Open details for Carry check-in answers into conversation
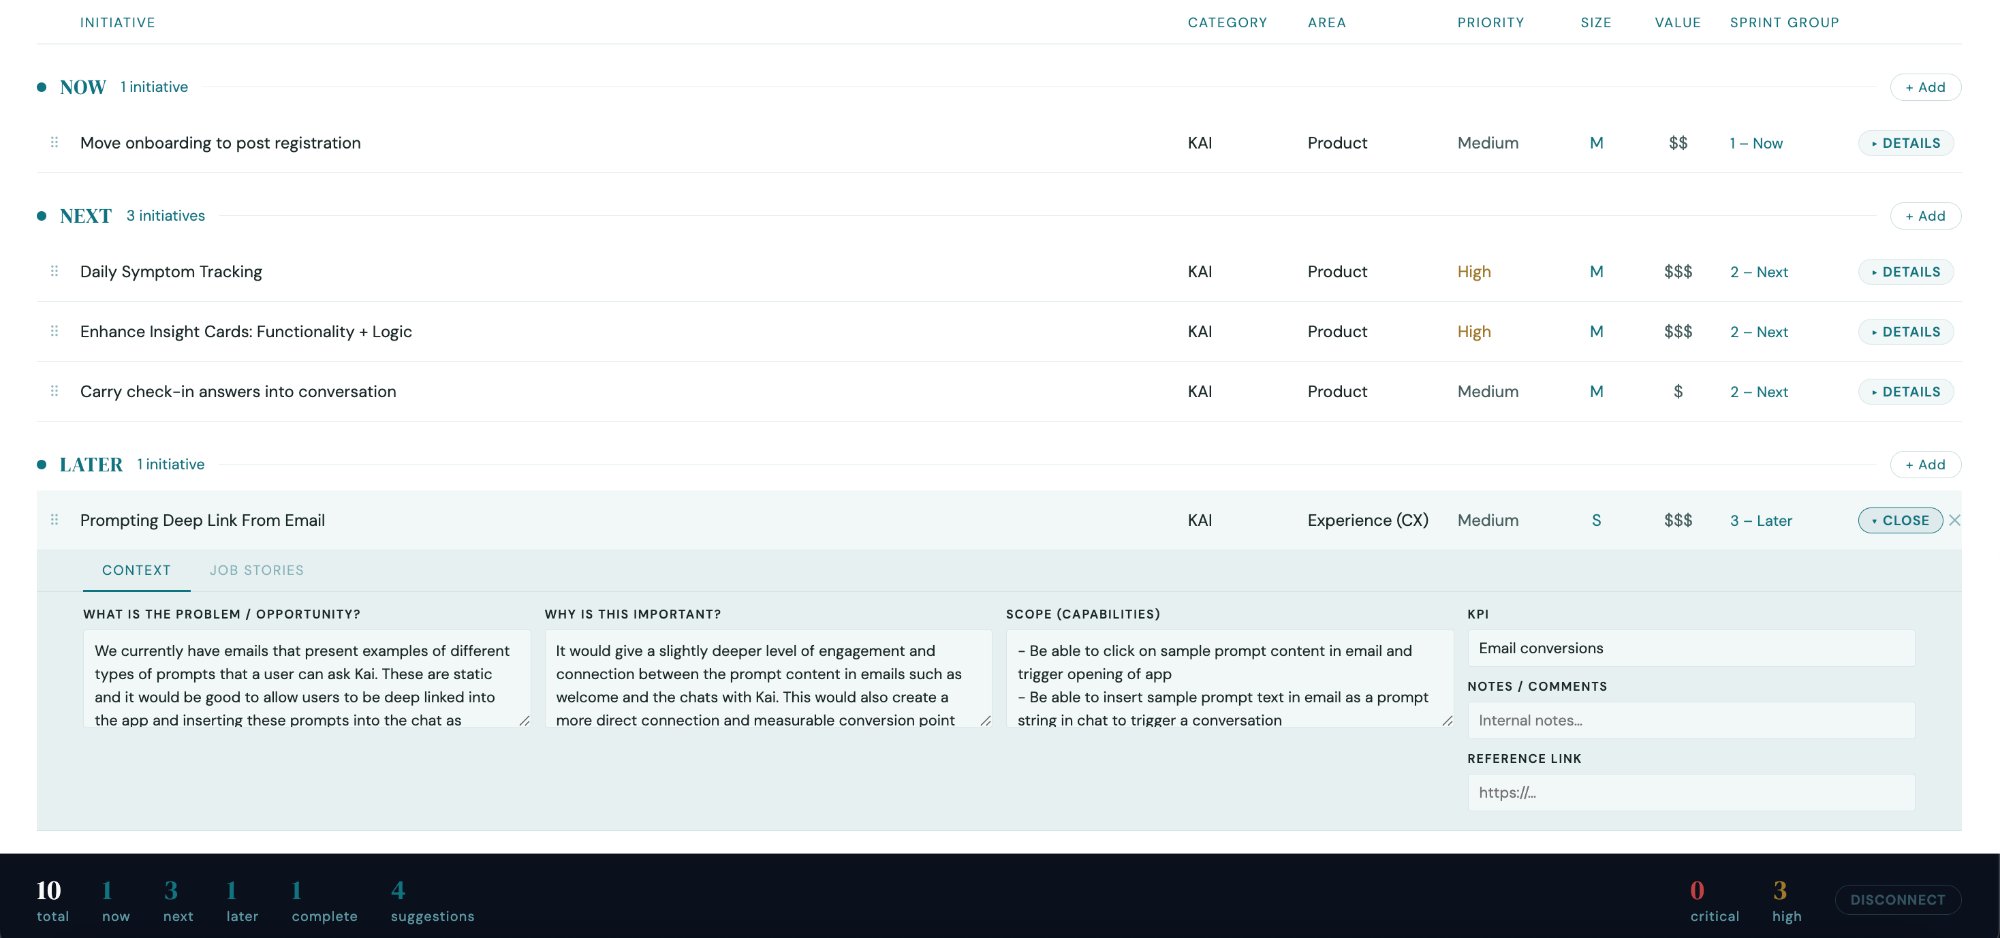2000x938 pixels. (1906, 391)
